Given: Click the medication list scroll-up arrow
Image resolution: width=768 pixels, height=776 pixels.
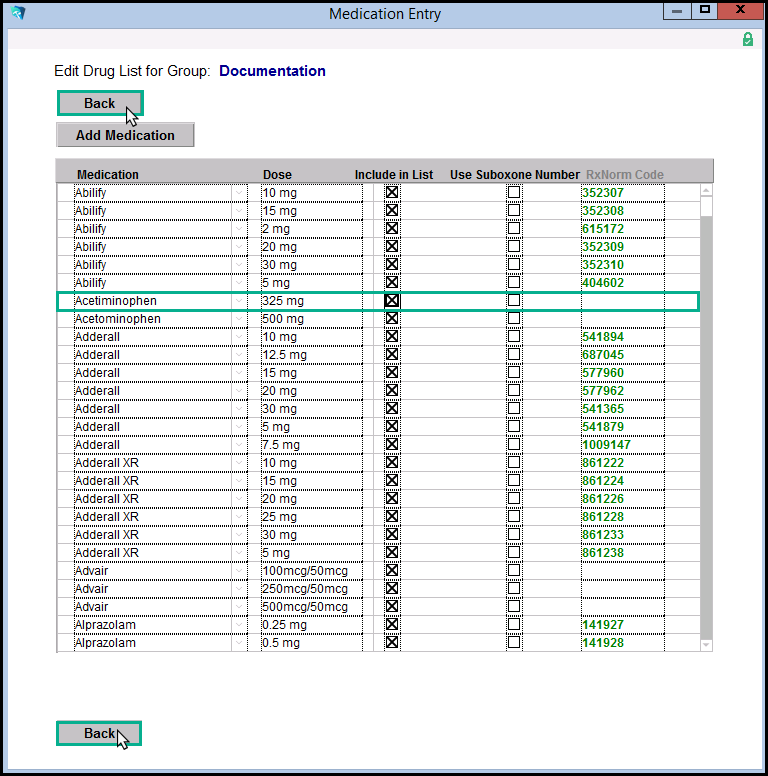Looking at the screenshot, I should pyautogui.click(x=706, y=190).
